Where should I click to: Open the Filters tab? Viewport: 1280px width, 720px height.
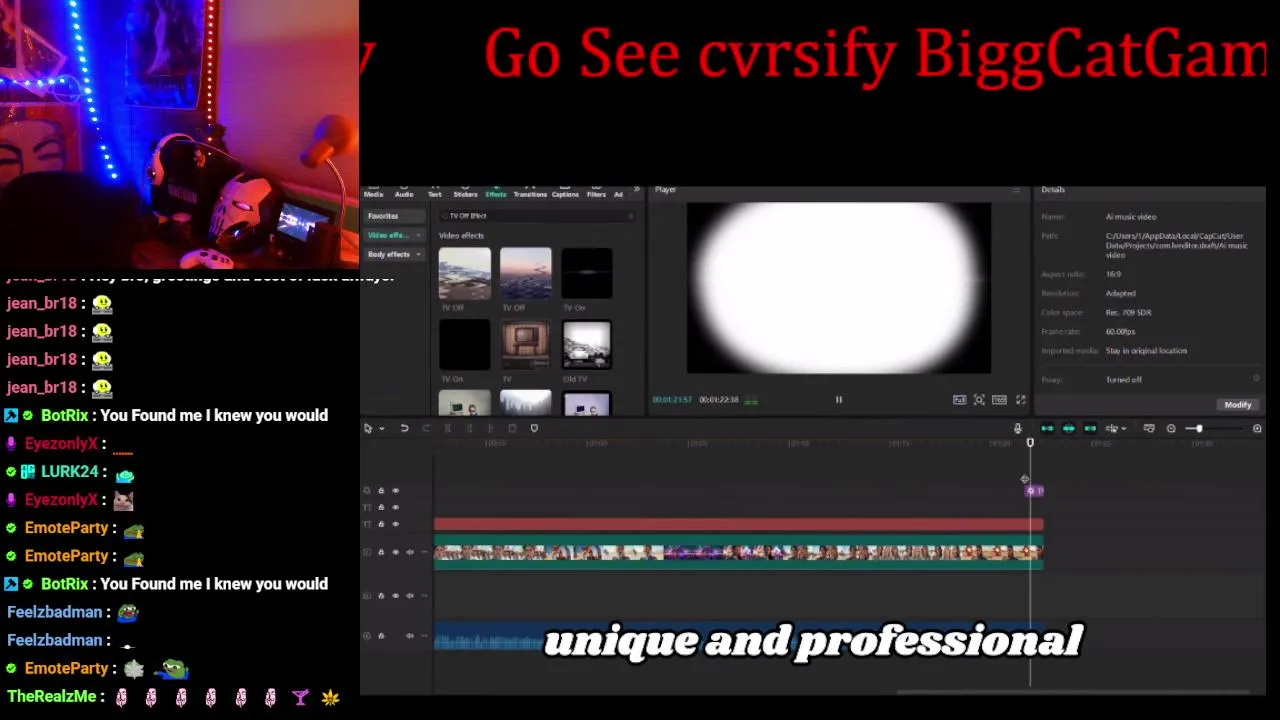596,194
